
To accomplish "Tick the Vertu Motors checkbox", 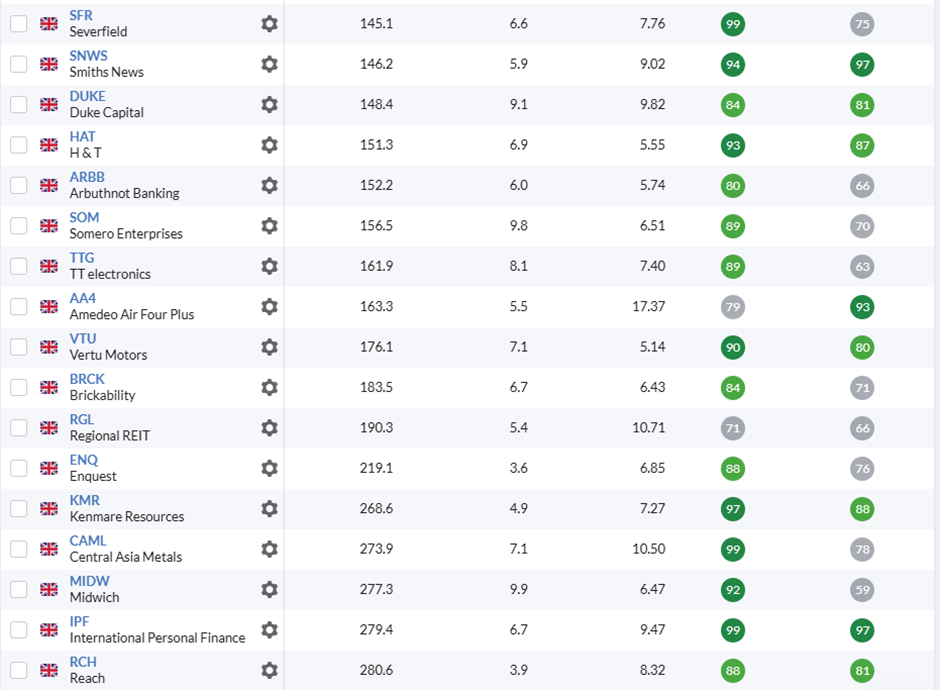I will pos(19,347).
